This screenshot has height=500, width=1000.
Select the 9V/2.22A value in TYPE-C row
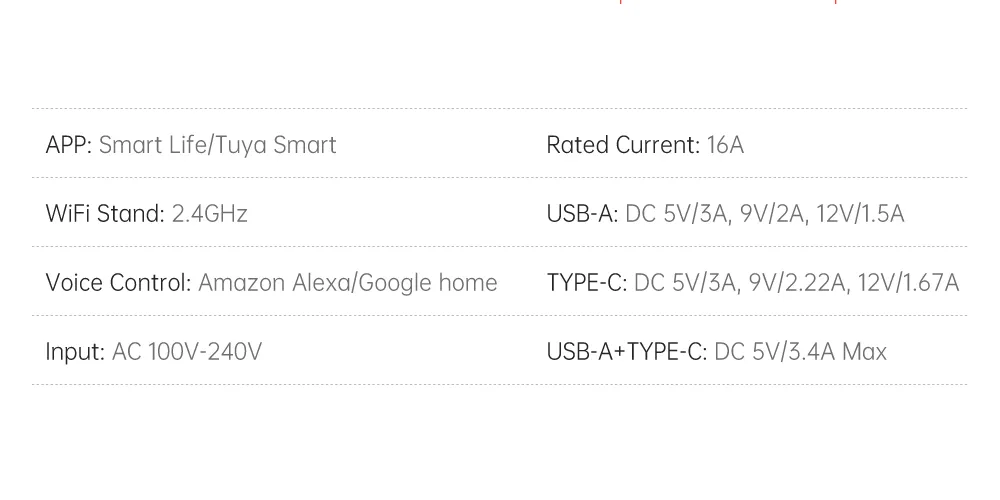(x=799, y=283)
